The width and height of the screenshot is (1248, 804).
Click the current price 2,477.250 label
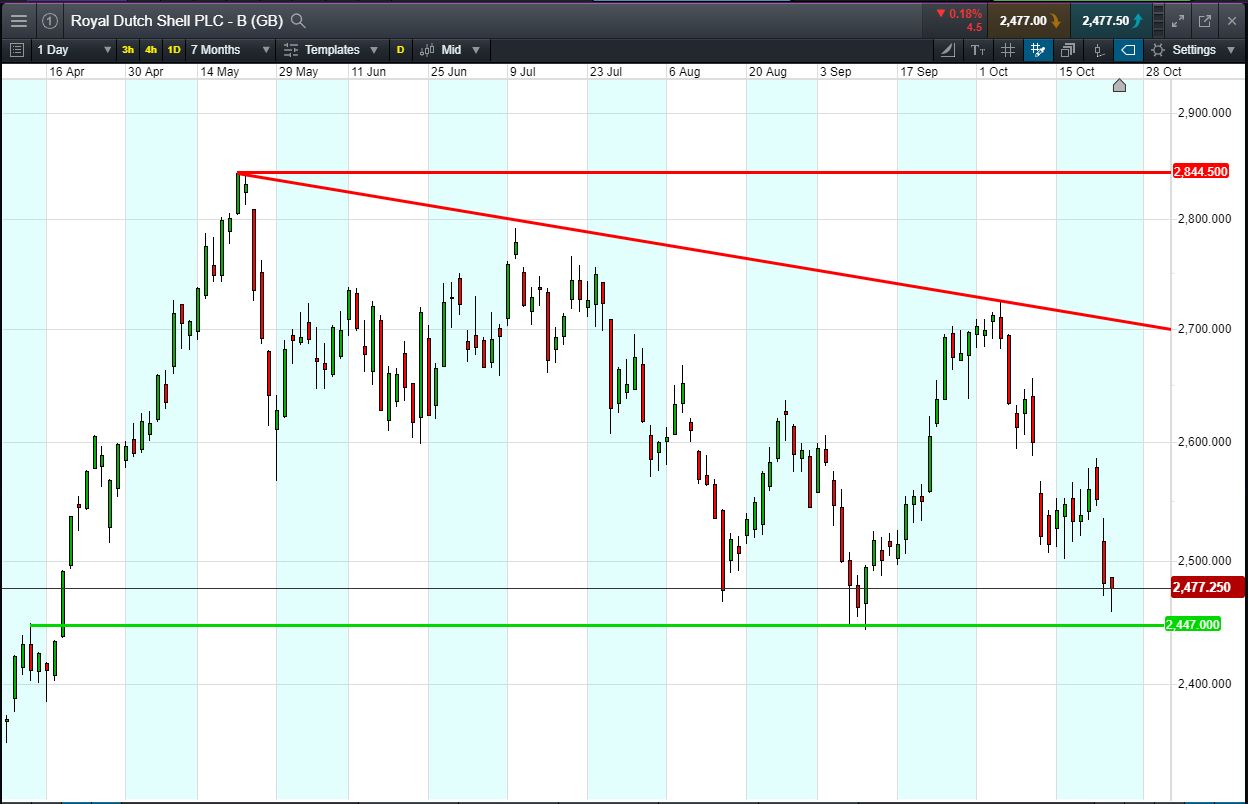[1206, 587]
